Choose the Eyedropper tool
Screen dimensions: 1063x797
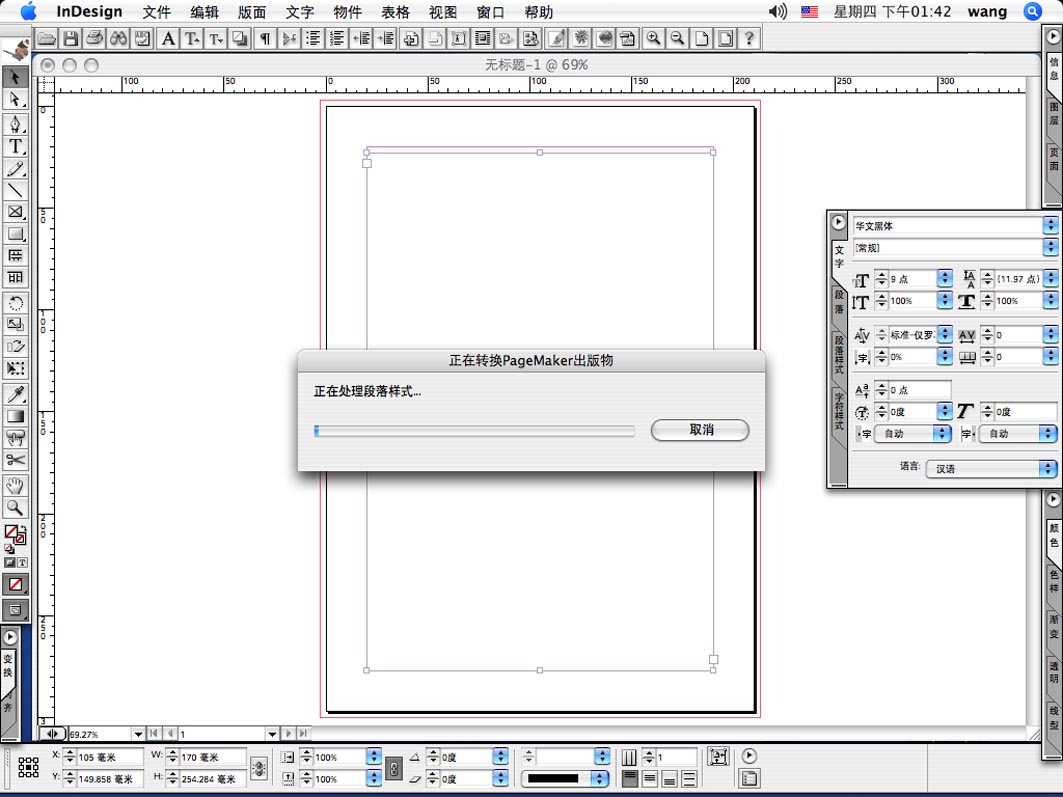point(15,394)
